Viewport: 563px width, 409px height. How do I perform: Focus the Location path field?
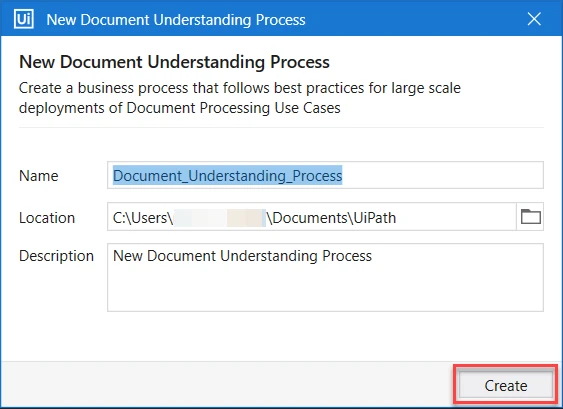(x=312, y=217)
